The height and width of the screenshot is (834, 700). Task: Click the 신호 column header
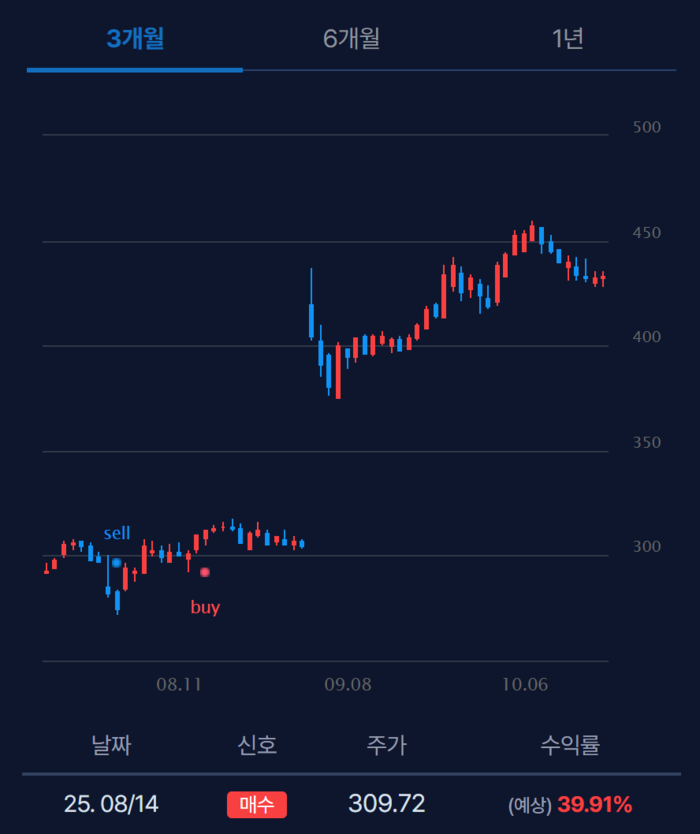257,745
